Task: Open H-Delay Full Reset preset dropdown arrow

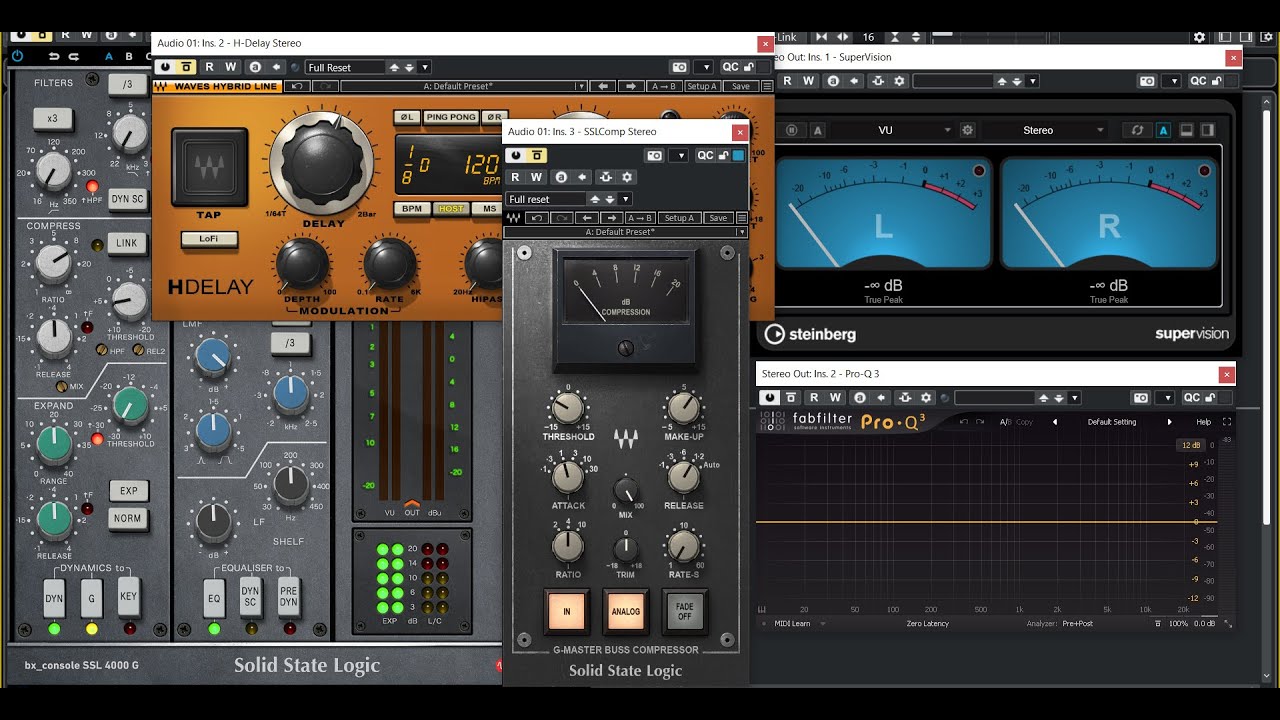Action: click(x=425, y=67)
